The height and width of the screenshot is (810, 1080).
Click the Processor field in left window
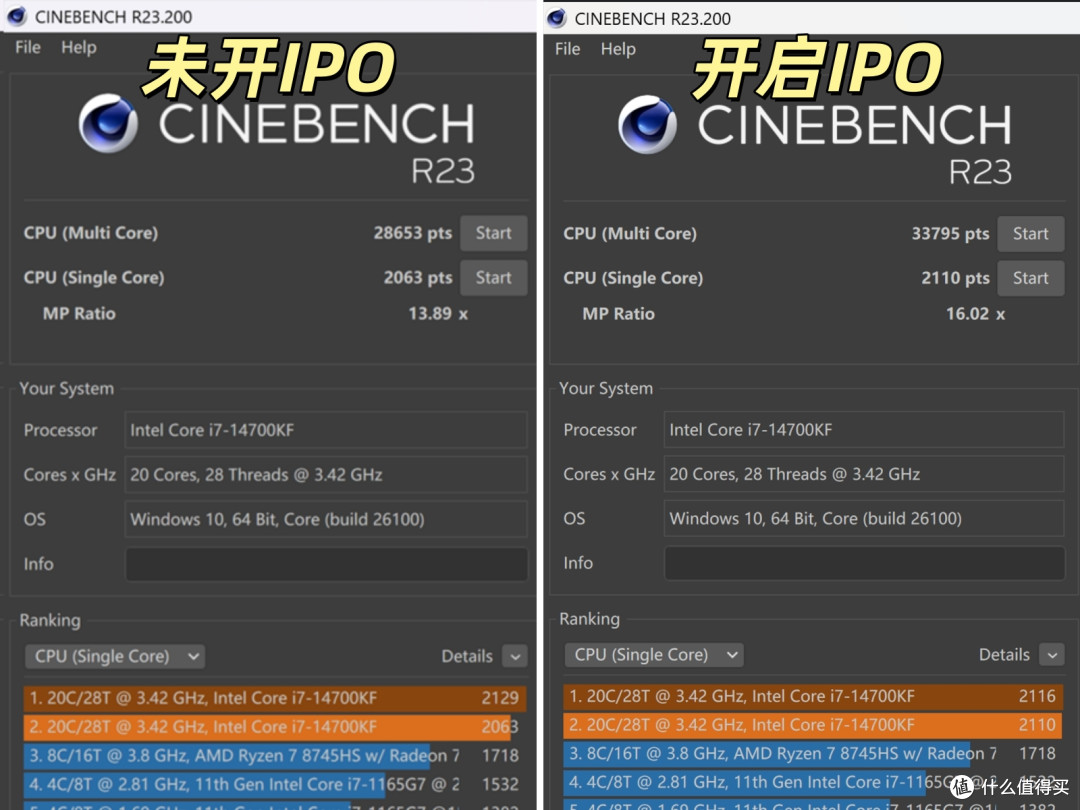pyautogui.click(x=326, y=430)
